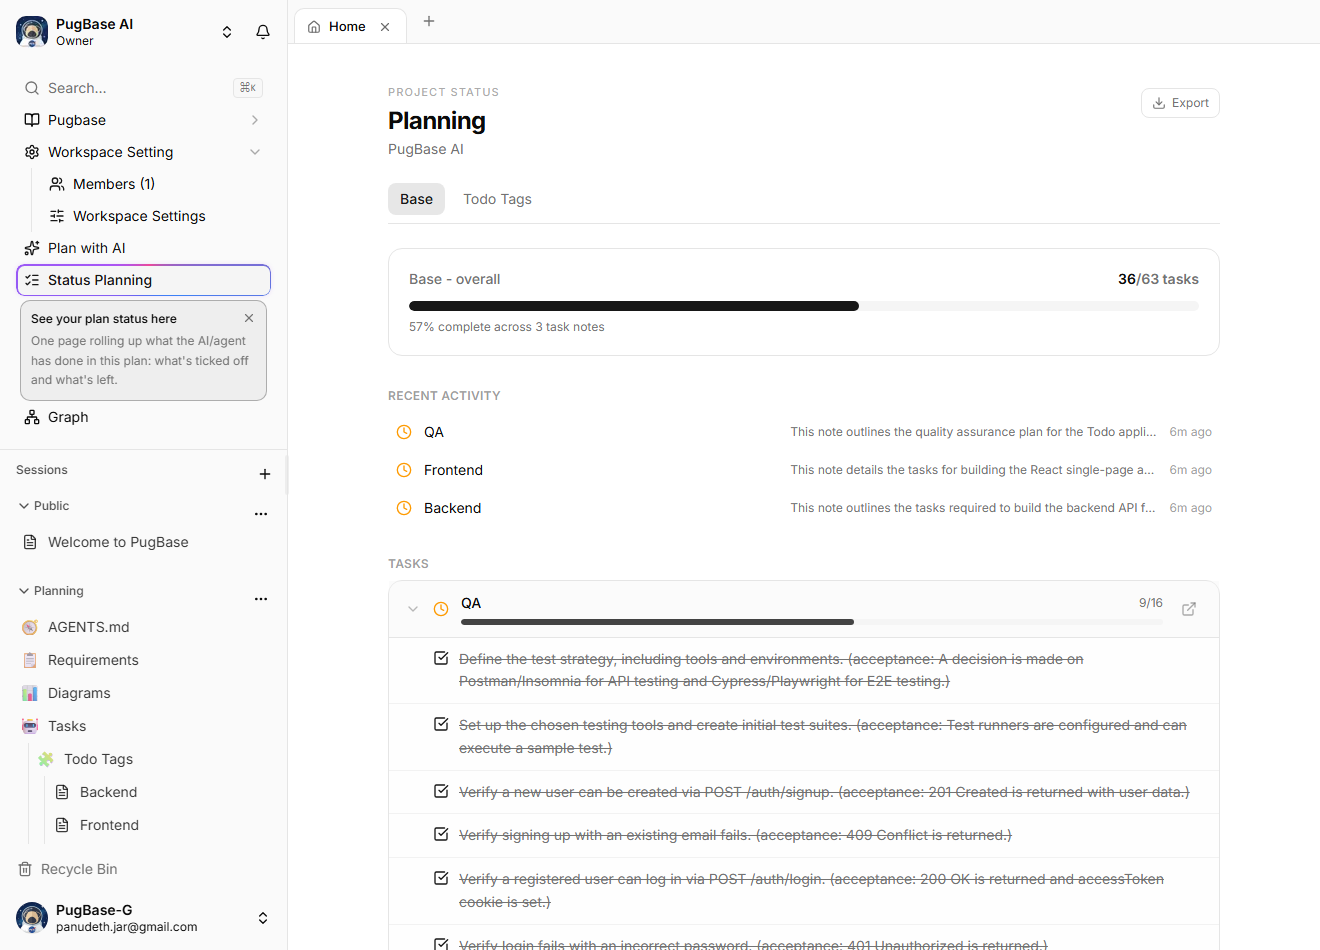1320x950 pixels.
Task: Uncheck 'Verify login fails with incorrect password' task
Action: click(441, 943)
